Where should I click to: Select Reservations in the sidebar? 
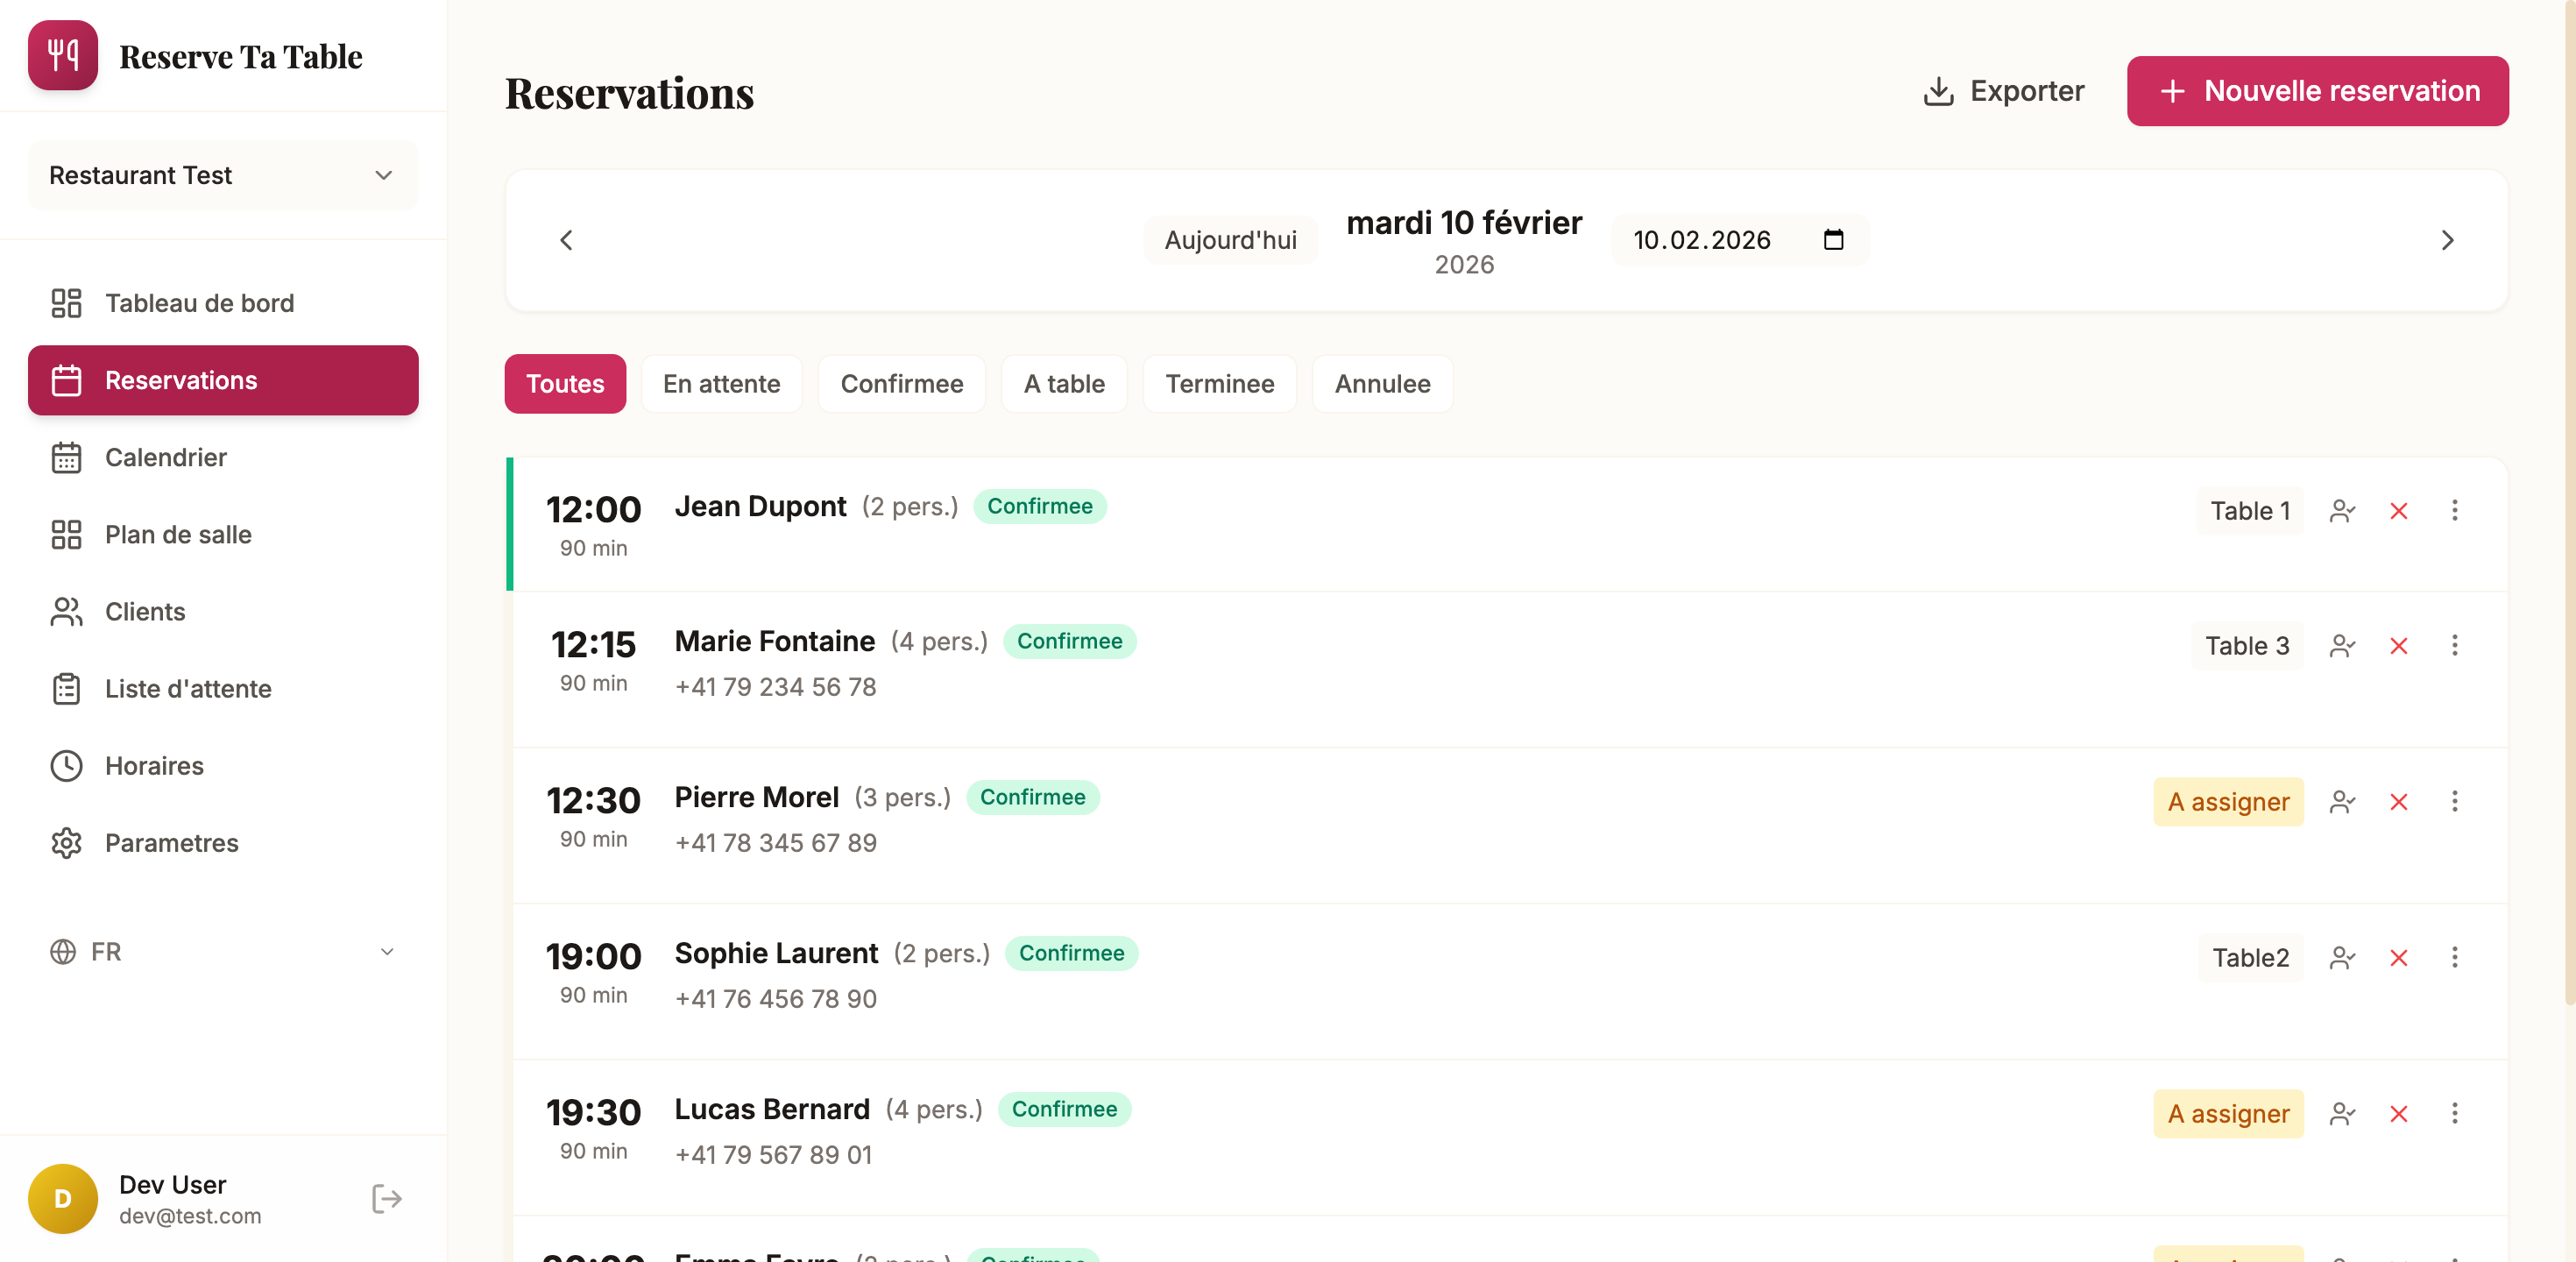(223, 380)
